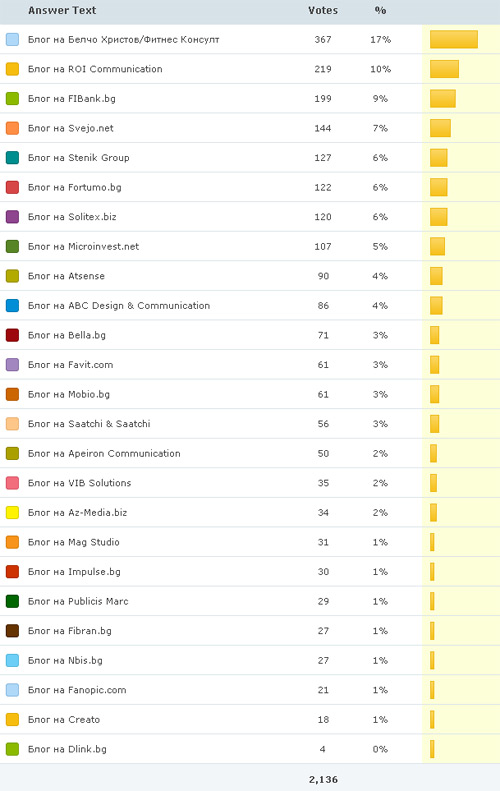Click the dark red swatch beside Bella.bg
The height and width of the screenshot is (791, 500).
pos(12,335)
